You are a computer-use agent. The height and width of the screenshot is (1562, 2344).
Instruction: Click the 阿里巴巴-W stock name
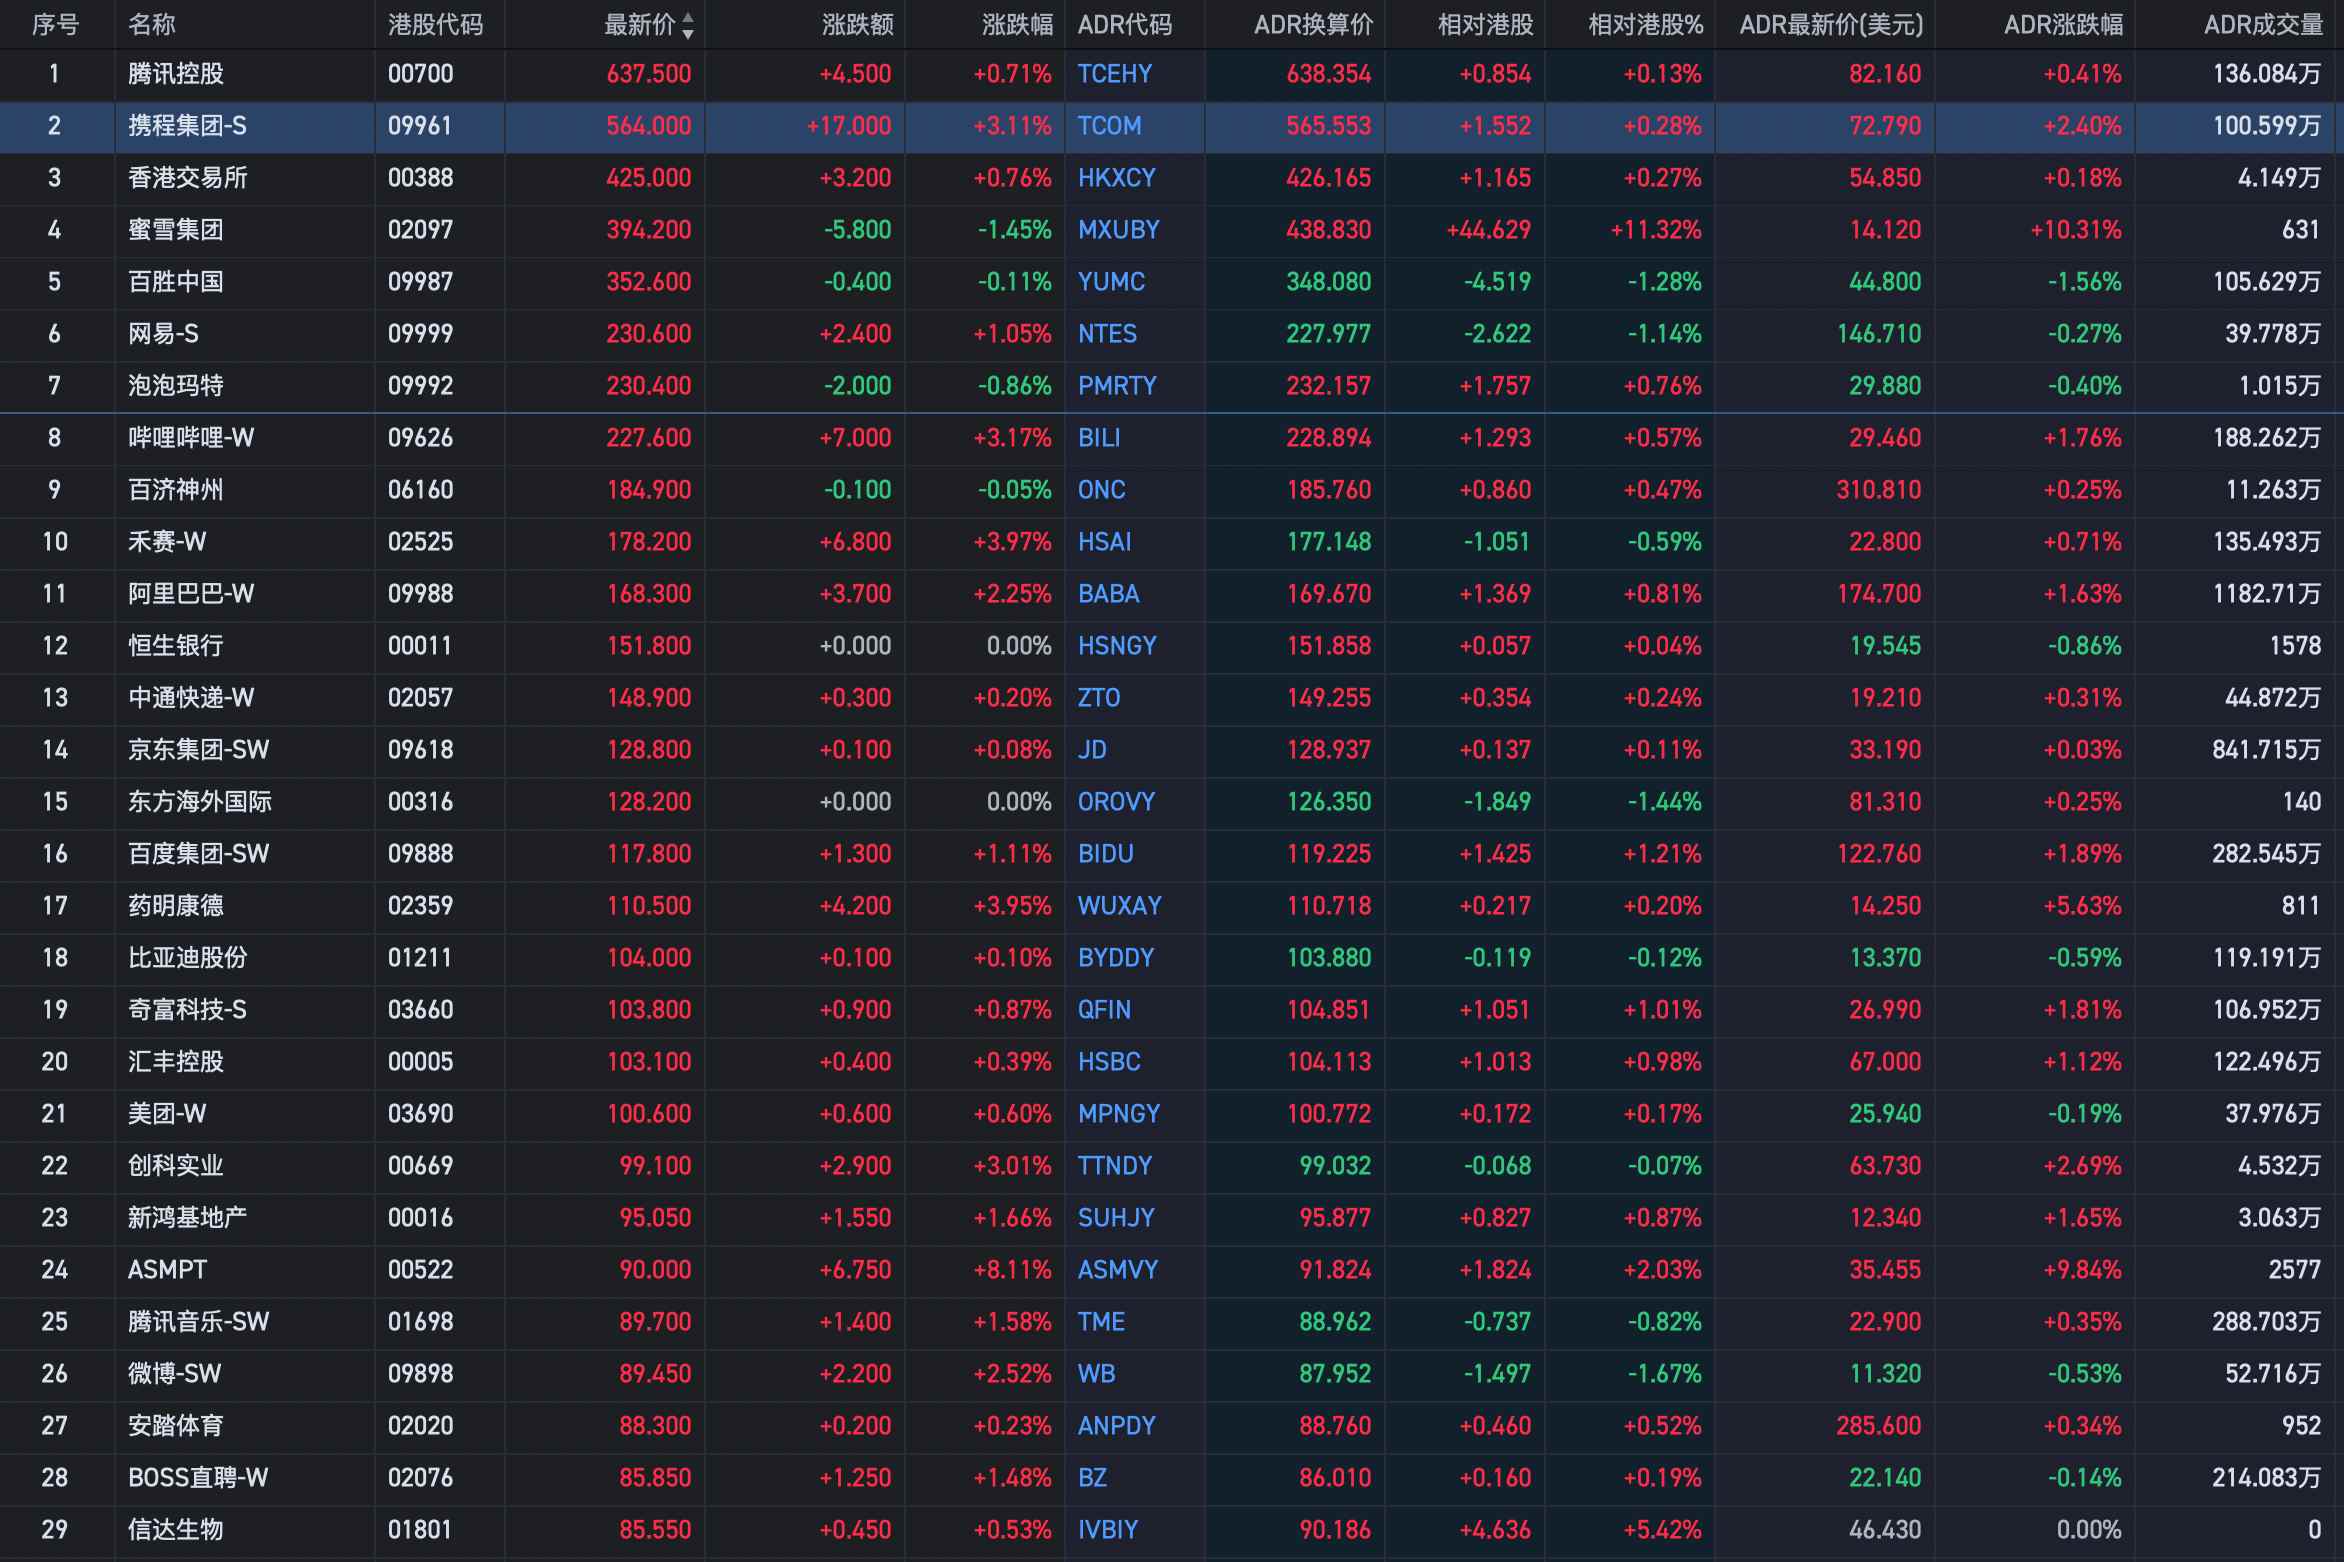191,594
